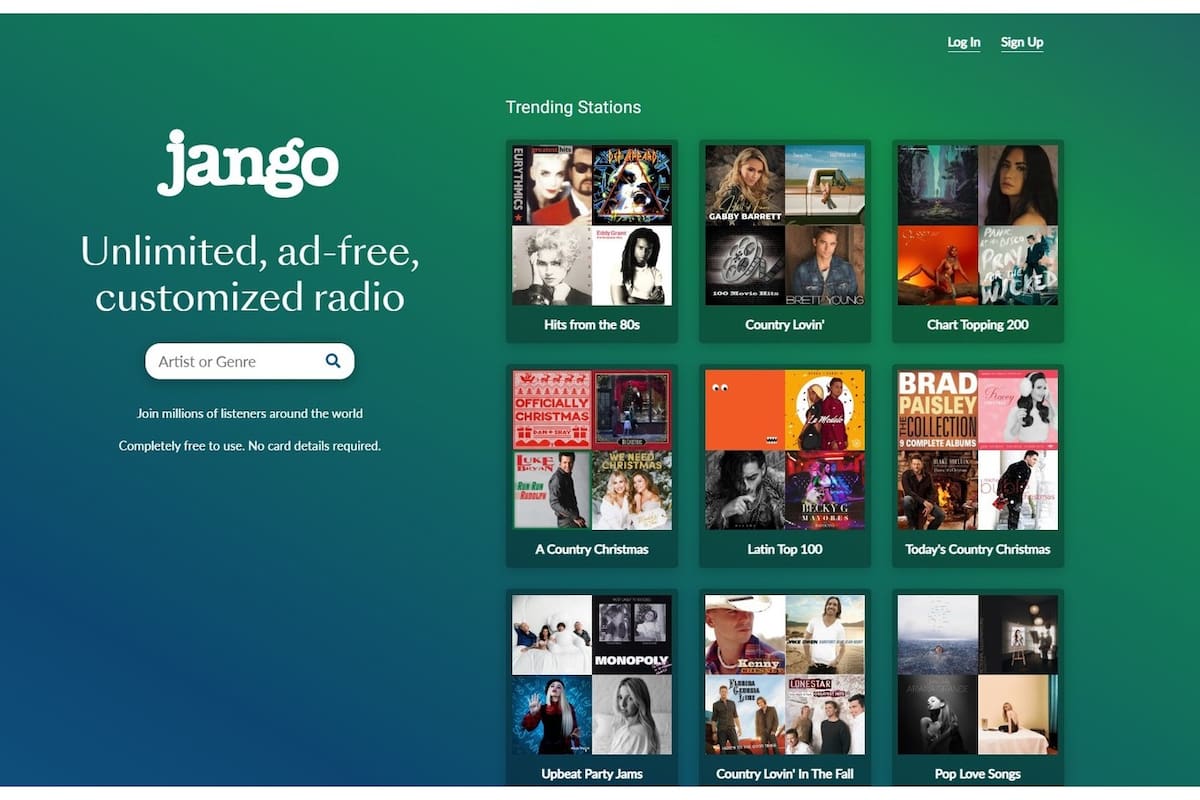Click the Brad Paisley Collection album cover
The image size is (1200, 800).
click(x=936, y=410)
